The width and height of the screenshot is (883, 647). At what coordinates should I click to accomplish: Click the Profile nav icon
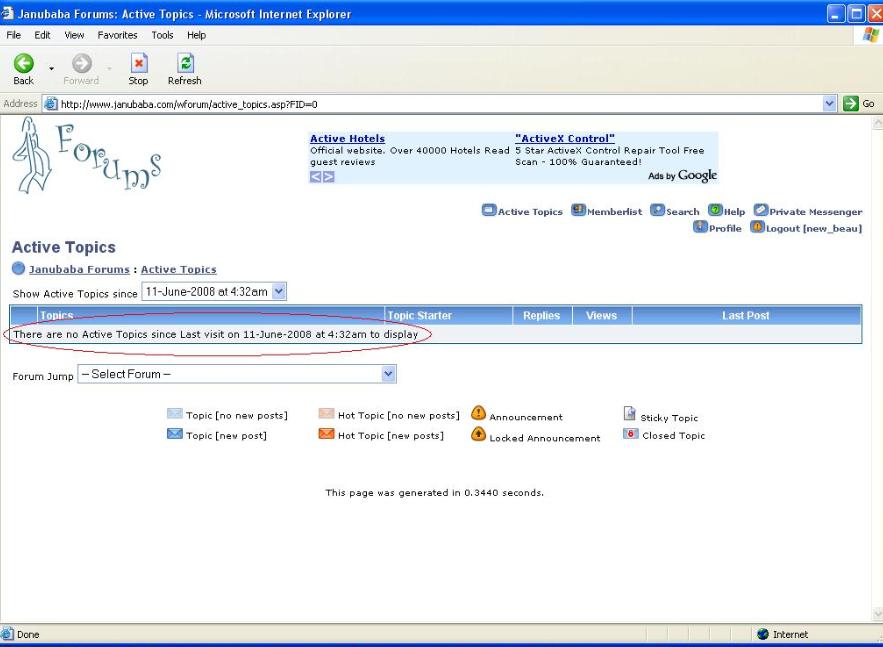(700, 226)
